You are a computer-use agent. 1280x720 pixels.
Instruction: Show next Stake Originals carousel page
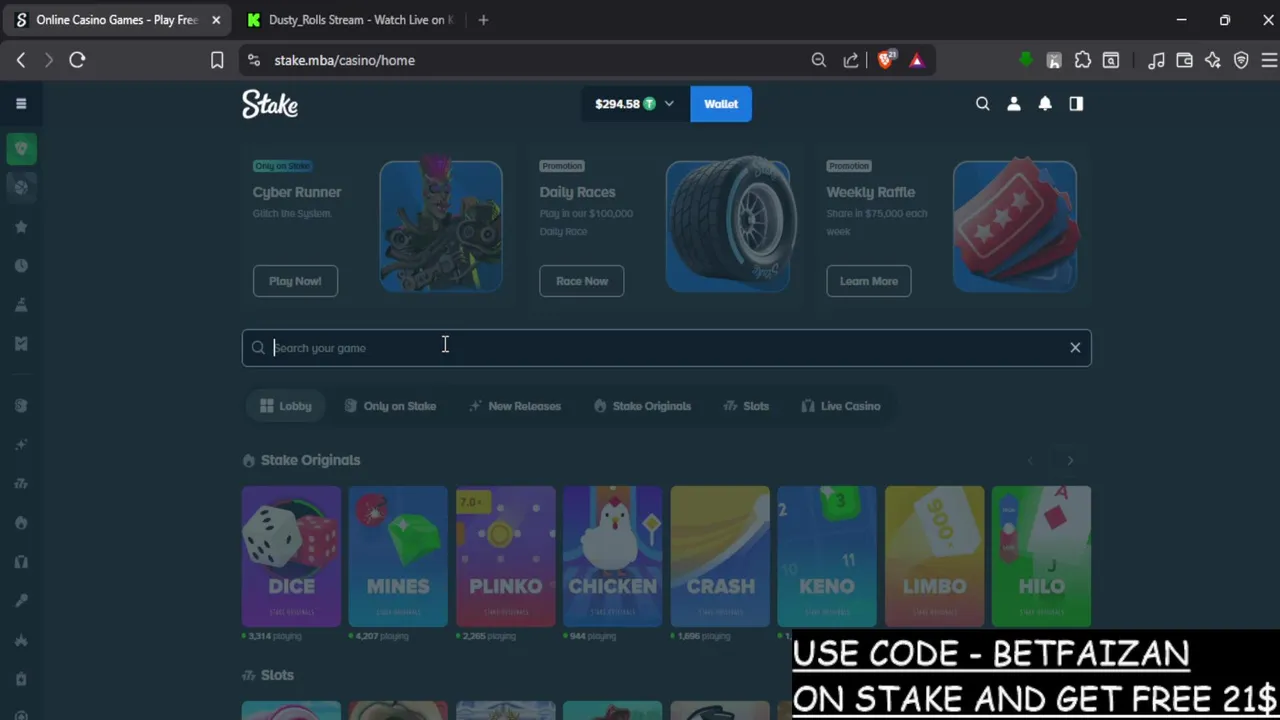(x=1070, y=460)
